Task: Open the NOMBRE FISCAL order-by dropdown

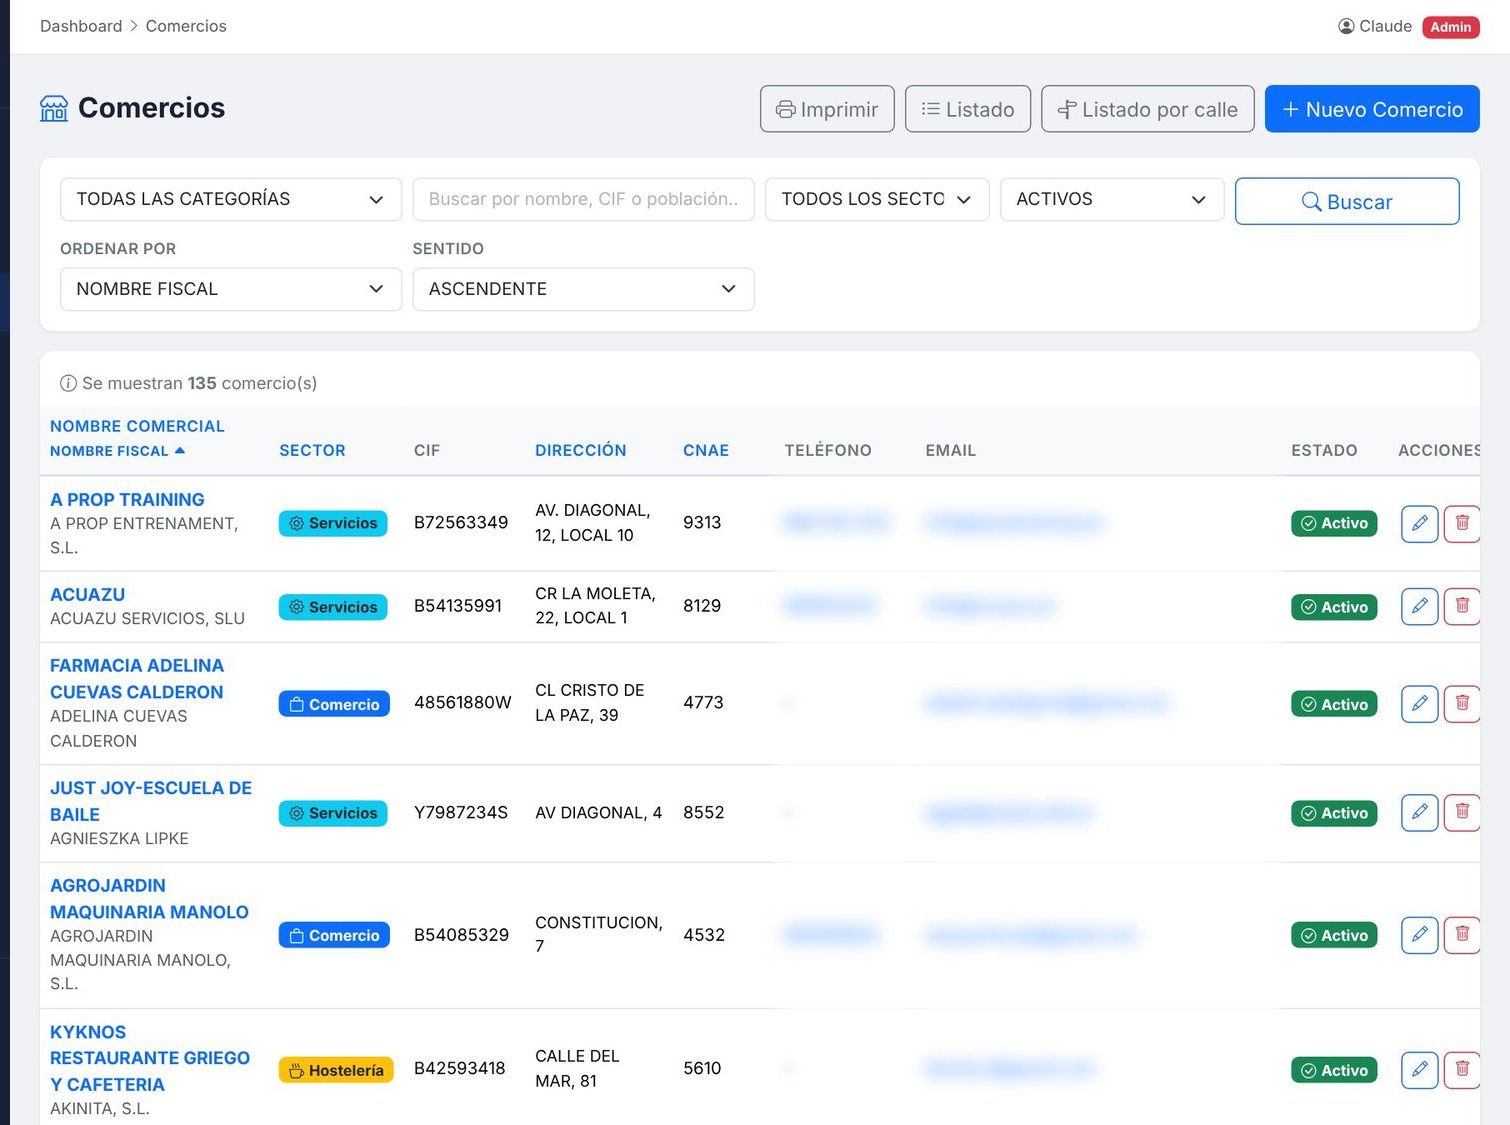Action: [231, 289]
